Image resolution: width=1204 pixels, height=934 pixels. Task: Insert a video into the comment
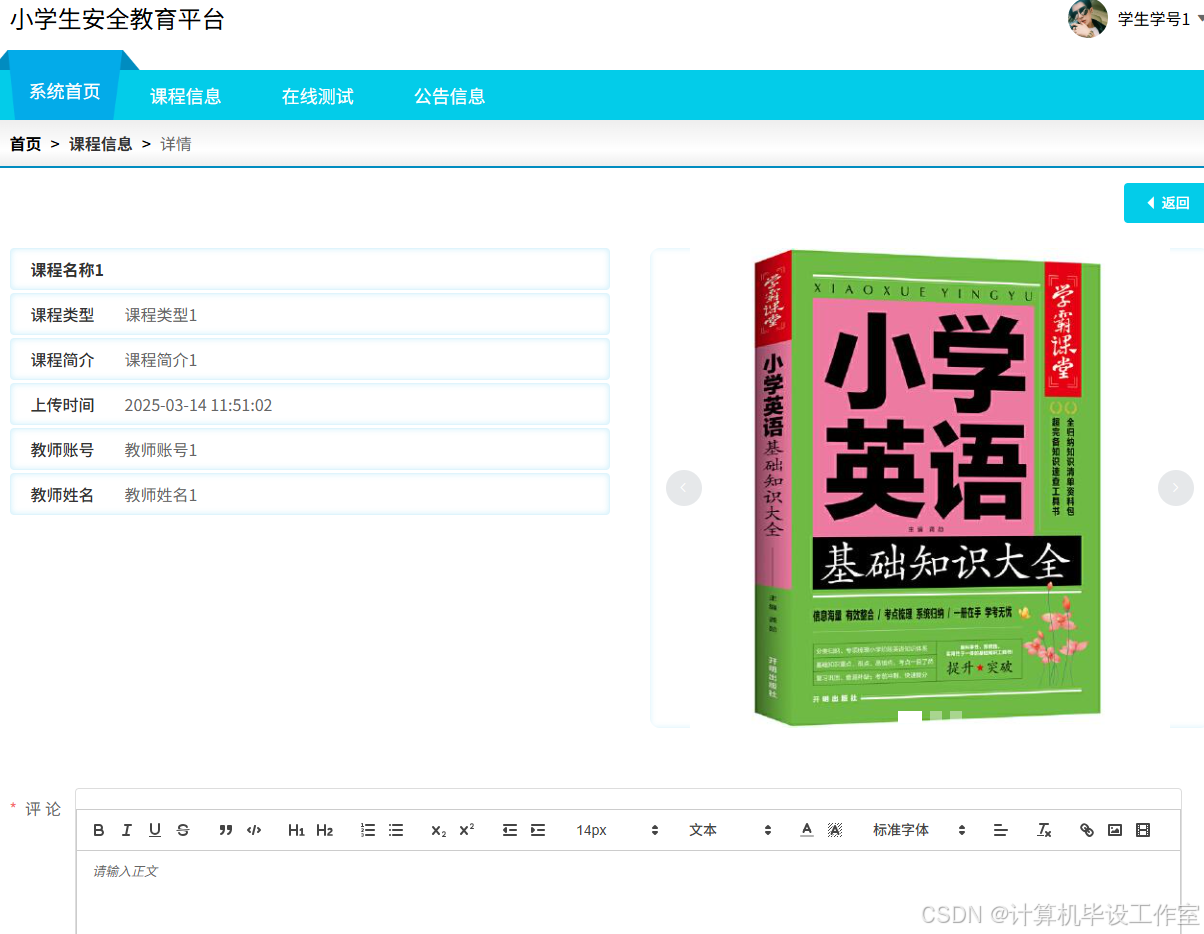point(1143,830)
